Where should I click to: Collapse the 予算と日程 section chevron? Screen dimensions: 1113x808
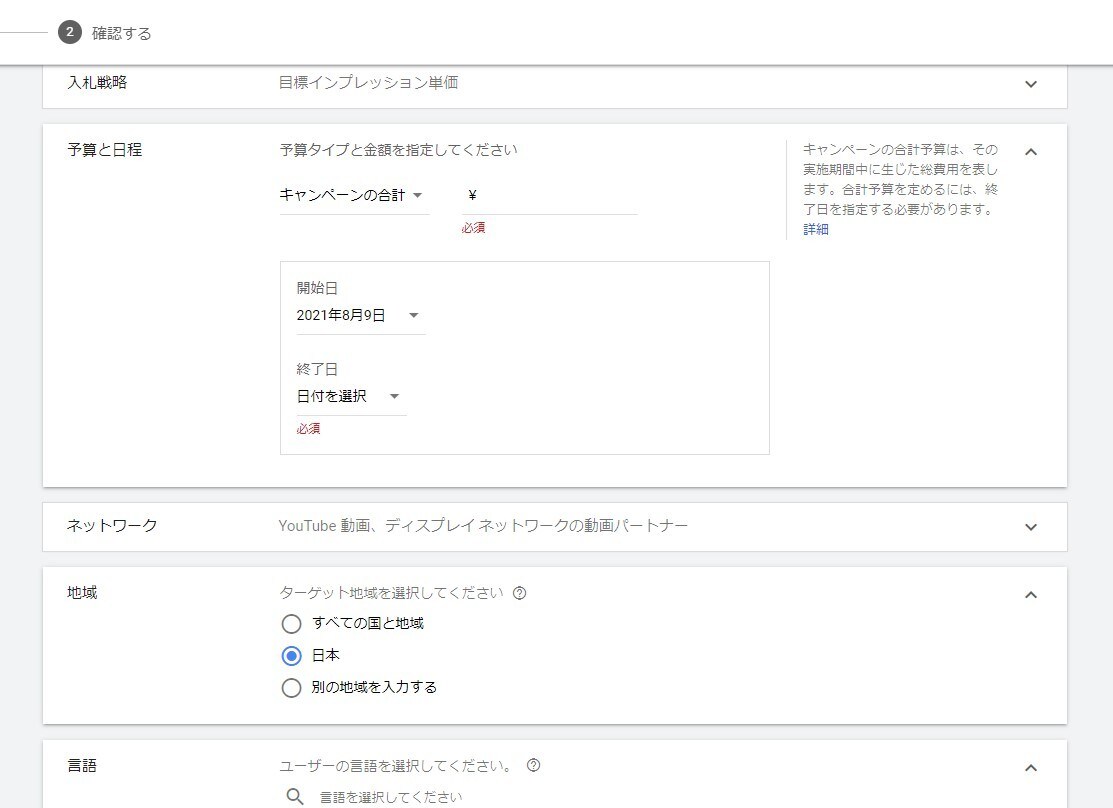pos(1031,151)
